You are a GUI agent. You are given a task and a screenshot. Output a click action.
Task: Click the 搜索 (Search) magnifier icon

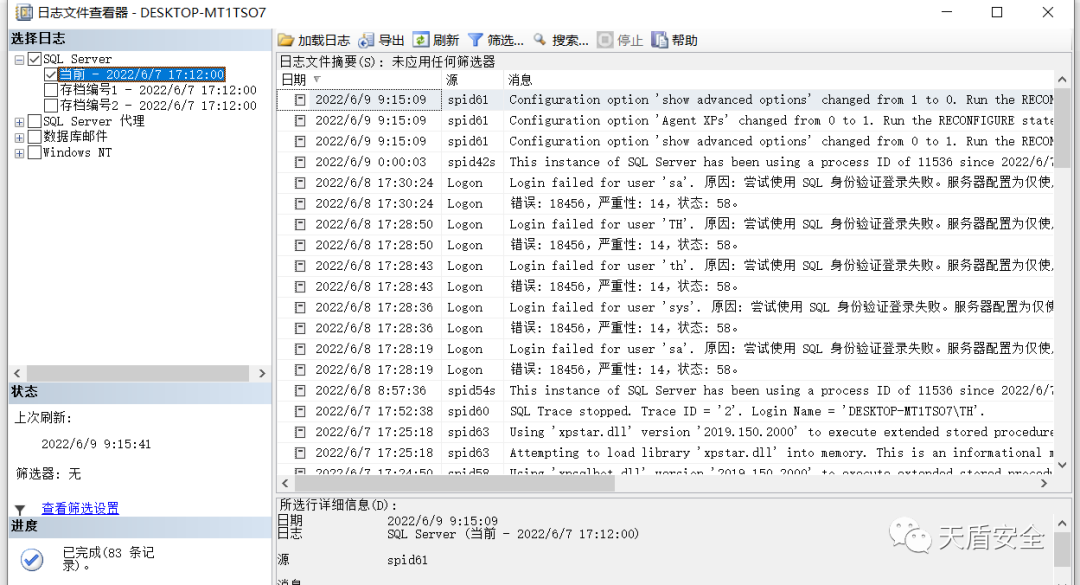coord(540,40)
